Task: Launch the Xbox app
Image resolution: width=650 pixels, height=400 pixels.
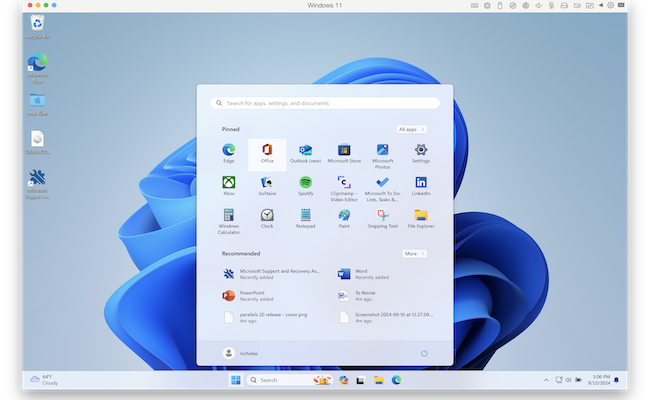Action: coord(229,186)
